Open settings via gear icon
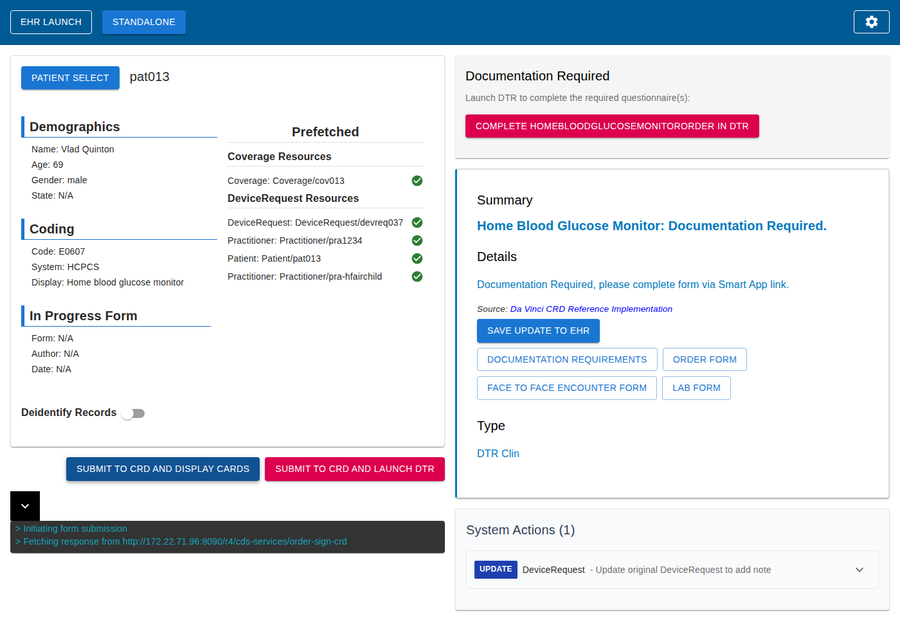The width and height of the screenshot is (900, 643). pos(871,22)
